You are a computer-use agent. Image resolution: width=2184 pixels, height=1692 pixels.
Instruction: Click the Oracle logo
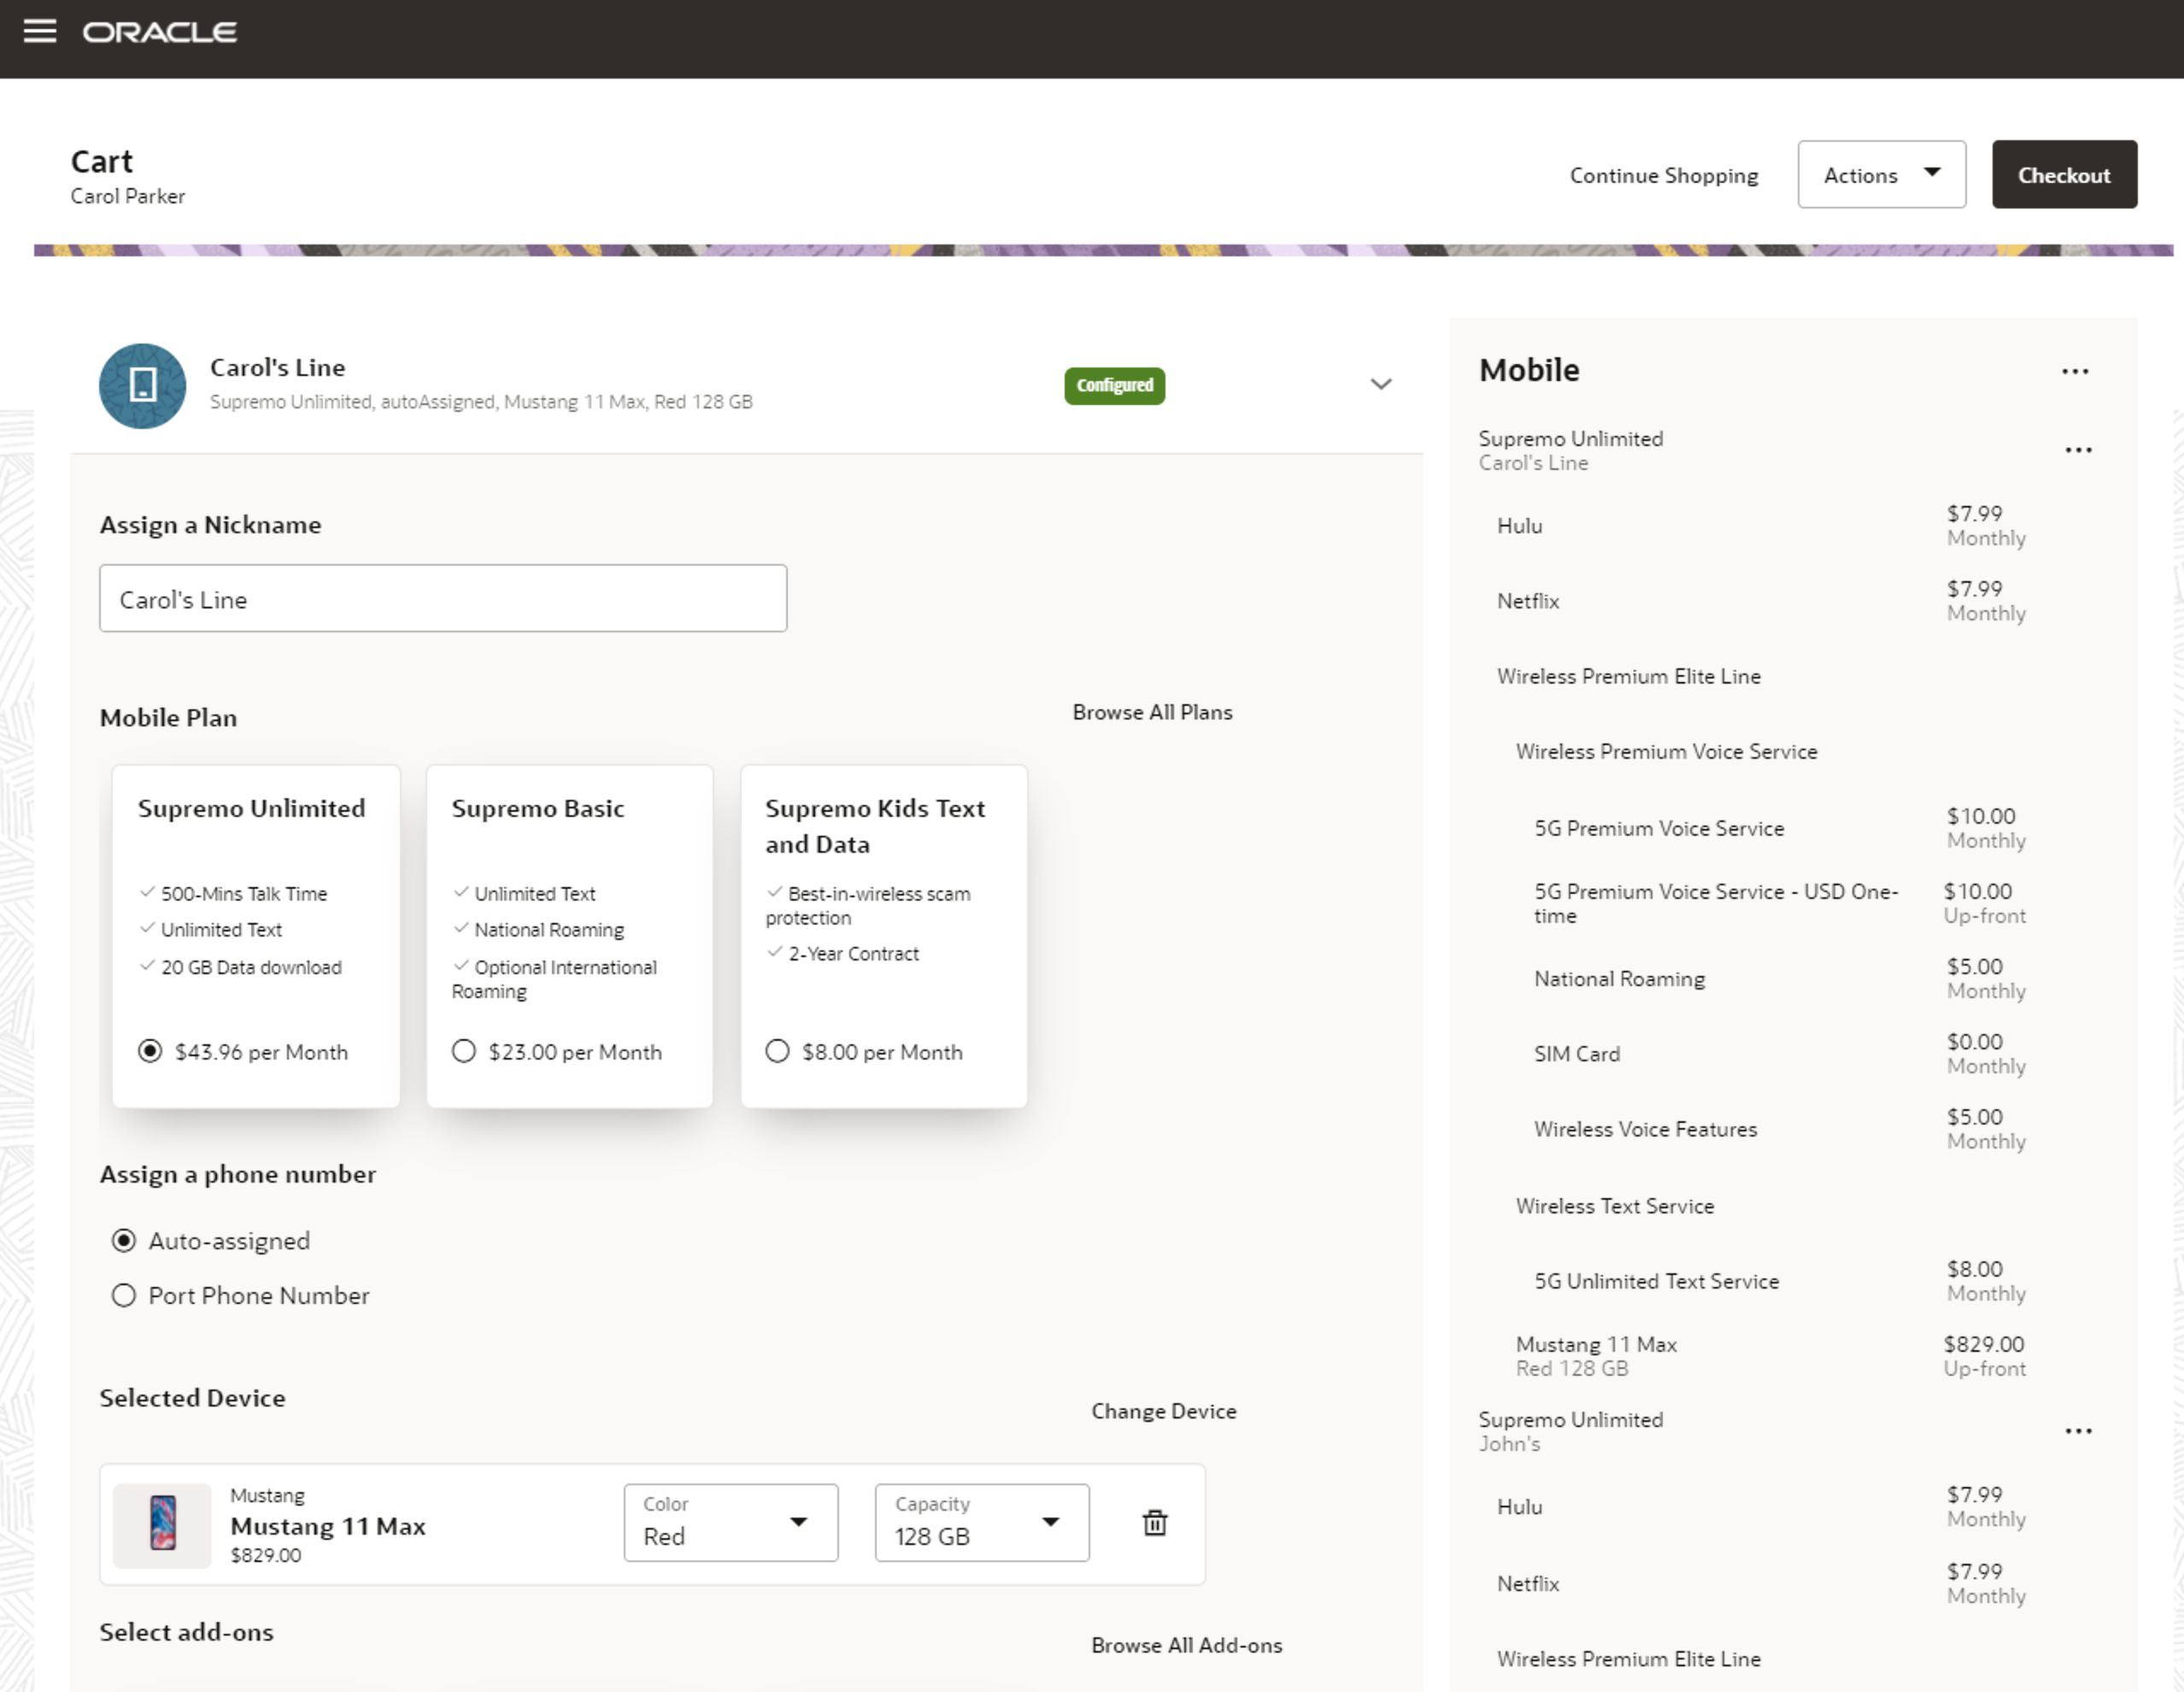(160, 31)
